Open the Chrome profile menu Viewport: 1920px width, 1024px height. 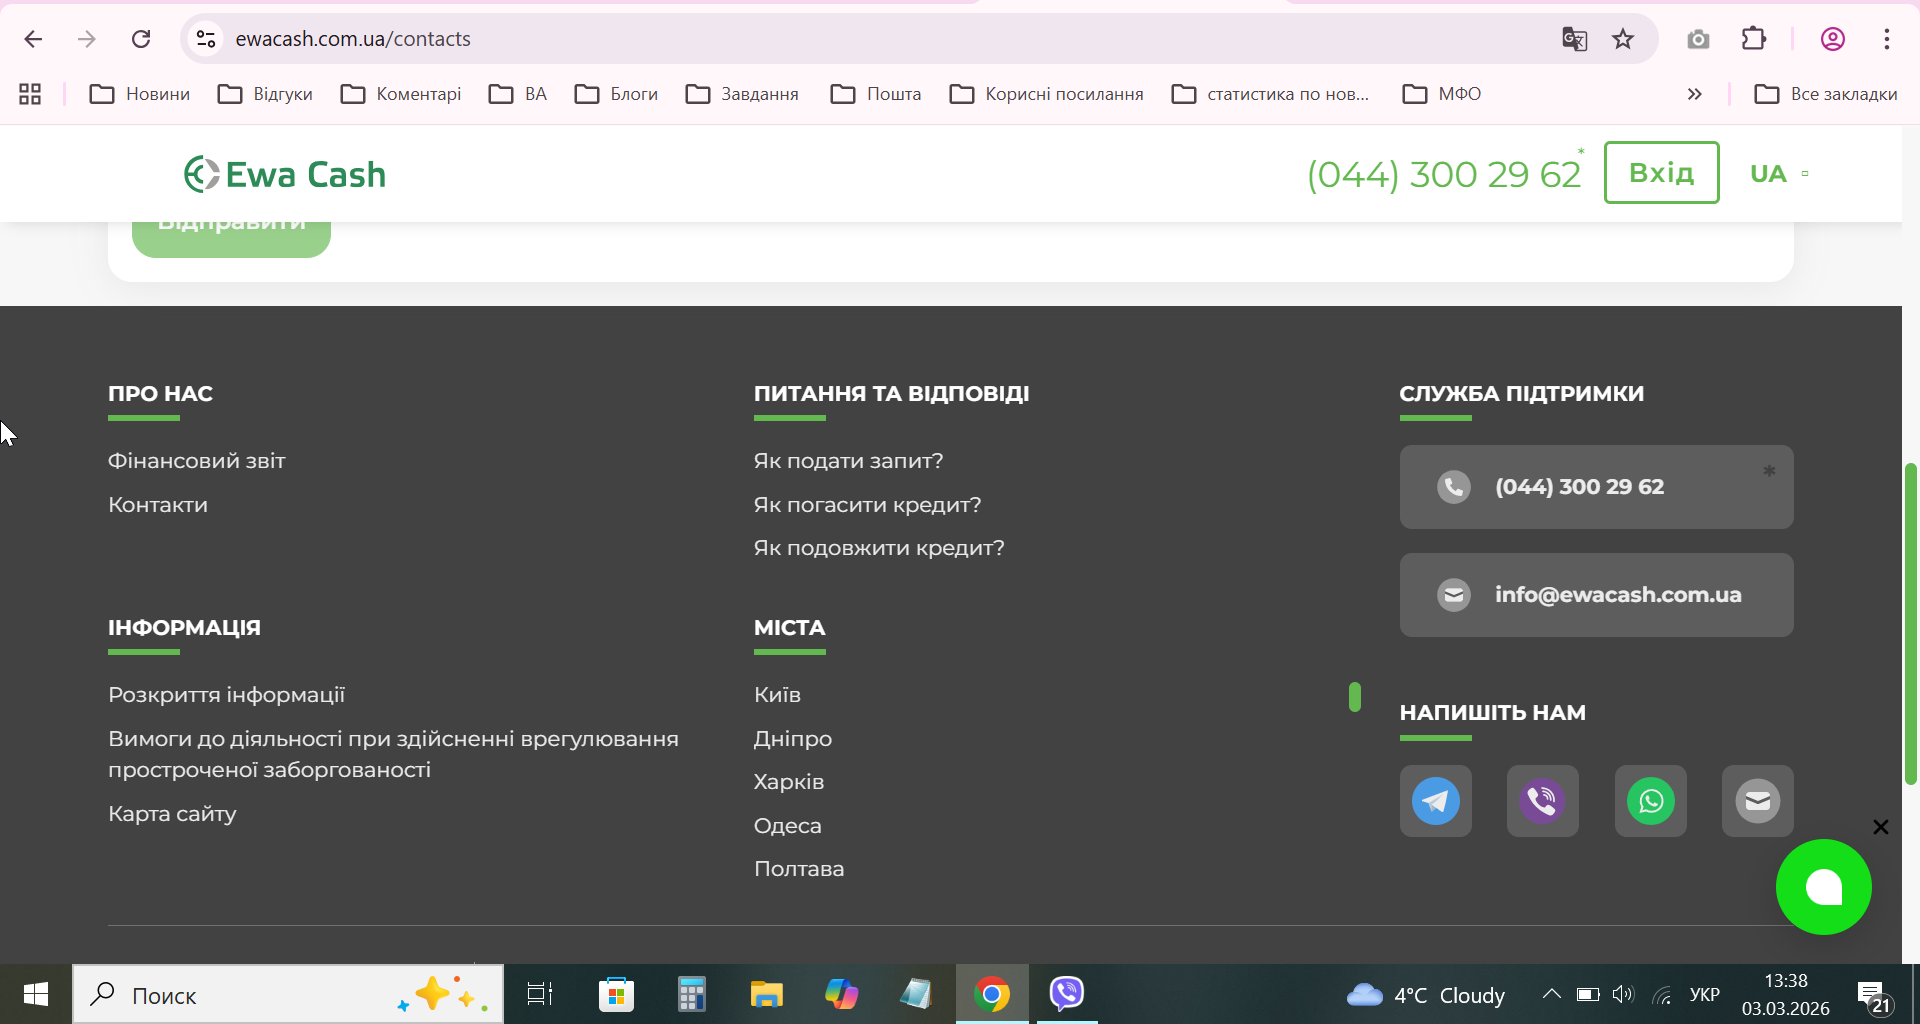coord(1833,39)
